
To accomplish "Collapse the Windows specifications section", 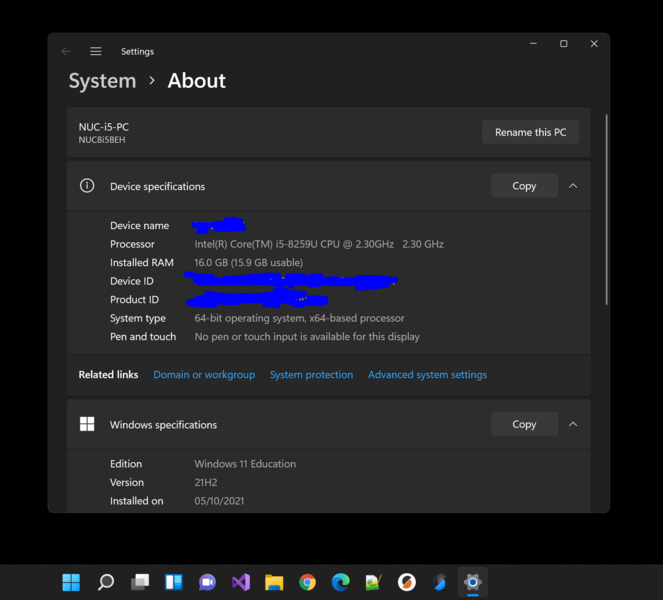I will point(573,424).
